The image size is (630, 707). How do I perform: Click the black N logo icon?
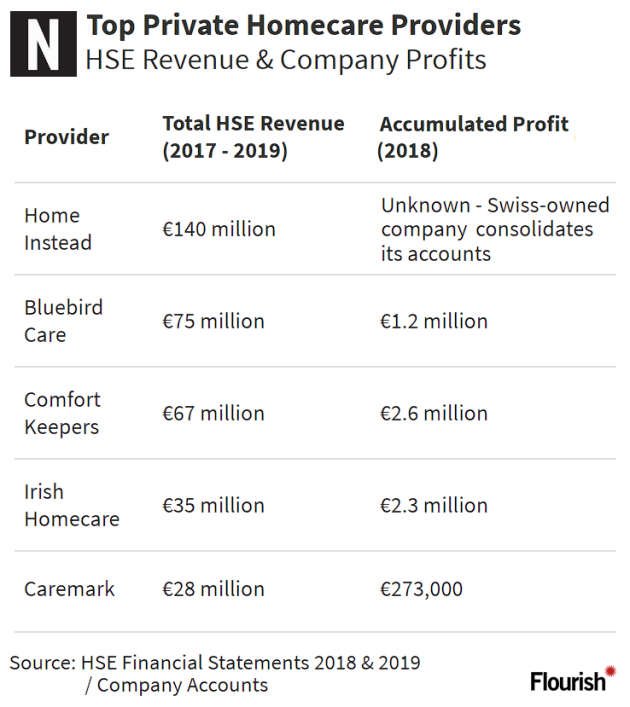pyautogui.click(x=43, y=43)
